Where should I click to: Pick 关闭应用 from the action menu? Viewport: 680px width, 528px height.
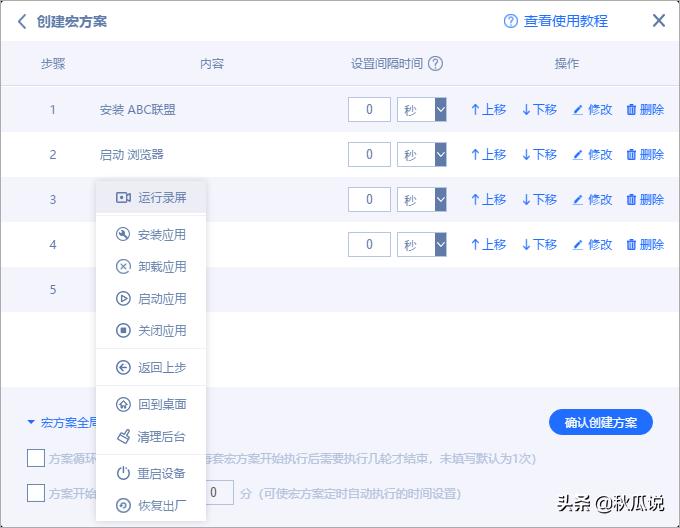pos(151,331)
